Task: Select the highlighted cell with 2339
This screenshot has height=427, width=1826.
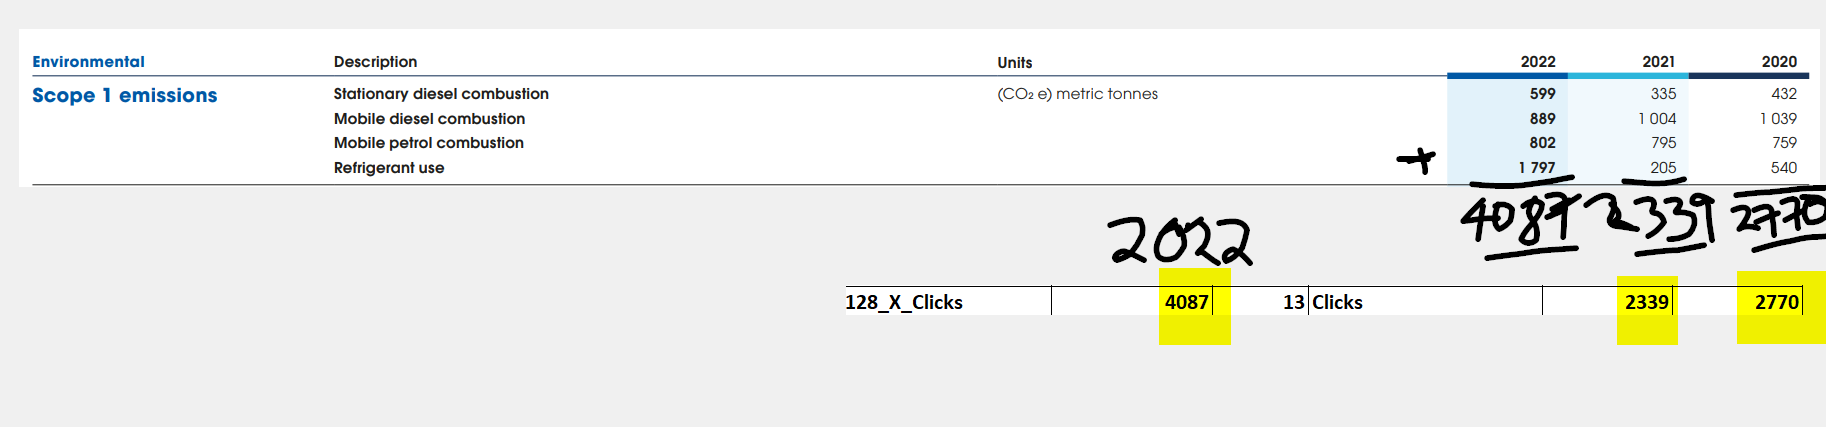Action: click(1646, 302)
